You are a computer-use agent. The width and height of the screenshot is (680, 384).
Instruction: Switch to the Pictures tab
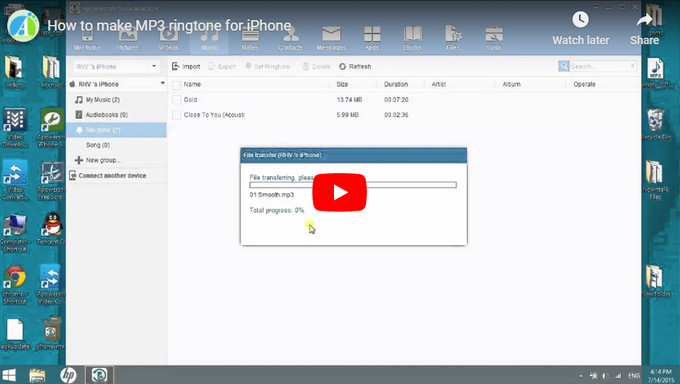(x=128, y=39)
